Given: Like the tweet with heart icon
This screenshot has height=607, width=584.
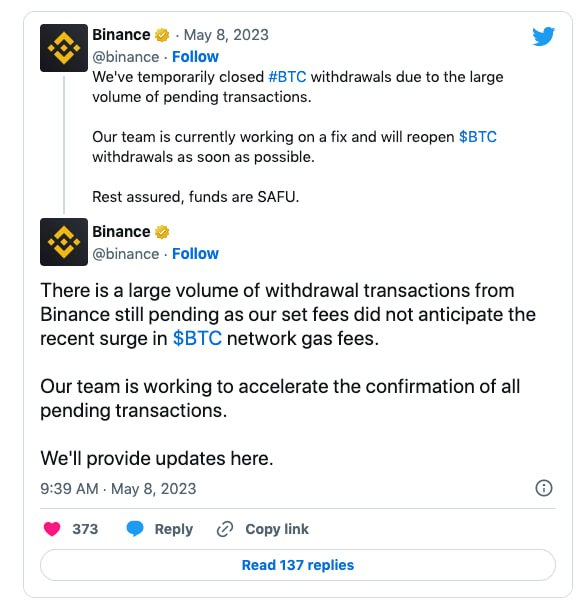Looking at the screenshot, I should point(52,528).
